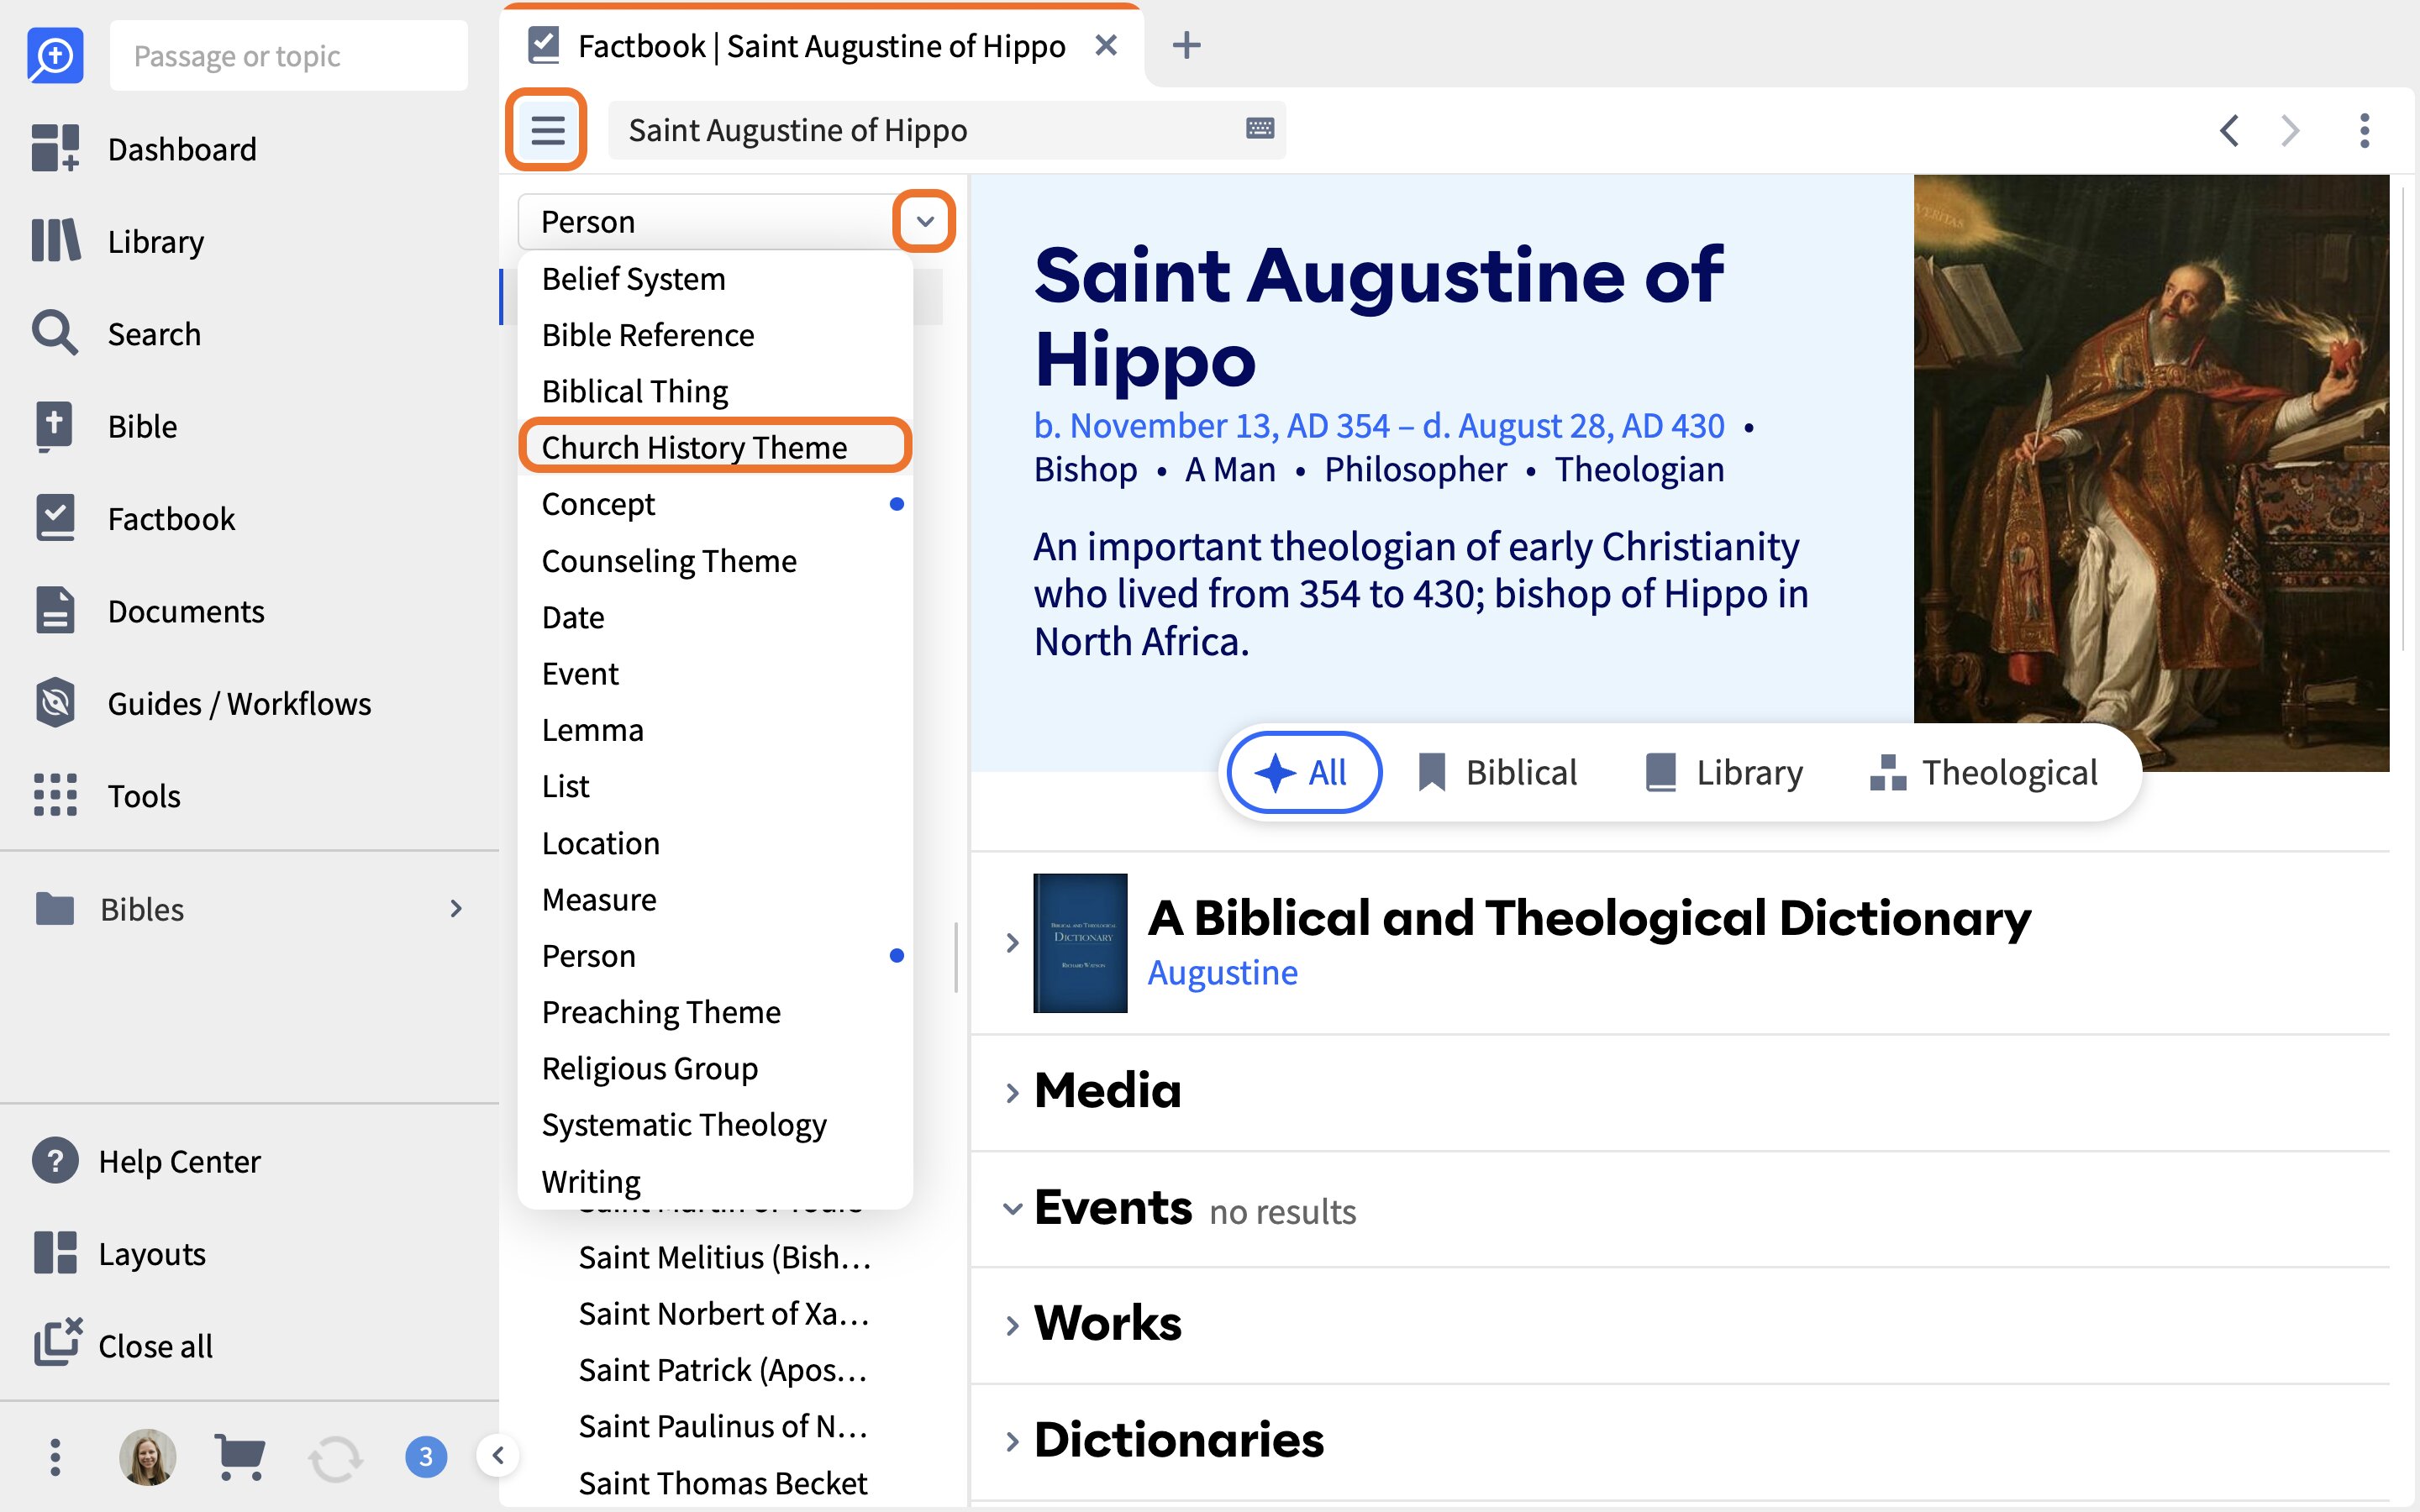
Task: Click the Theologian link
Action: (x=1639, y=470)
